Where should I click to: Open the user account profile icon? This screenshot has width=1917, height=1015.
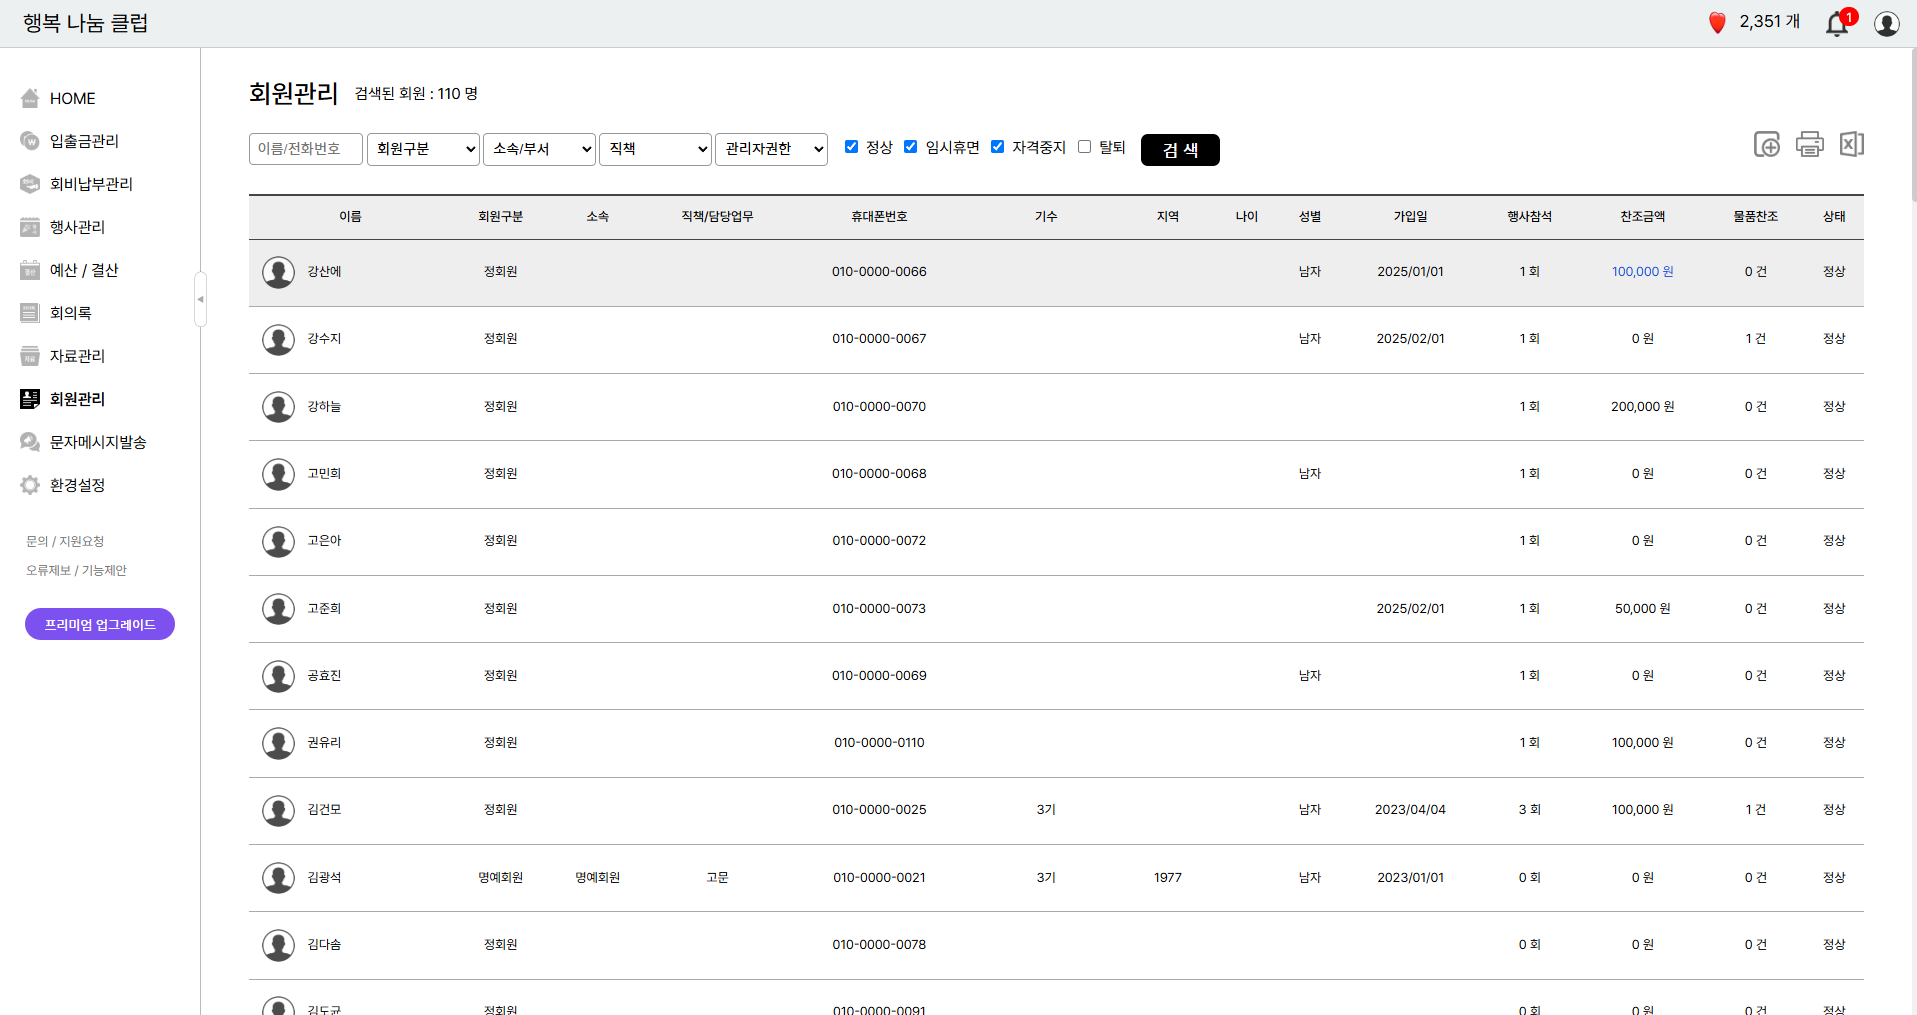1886,23
